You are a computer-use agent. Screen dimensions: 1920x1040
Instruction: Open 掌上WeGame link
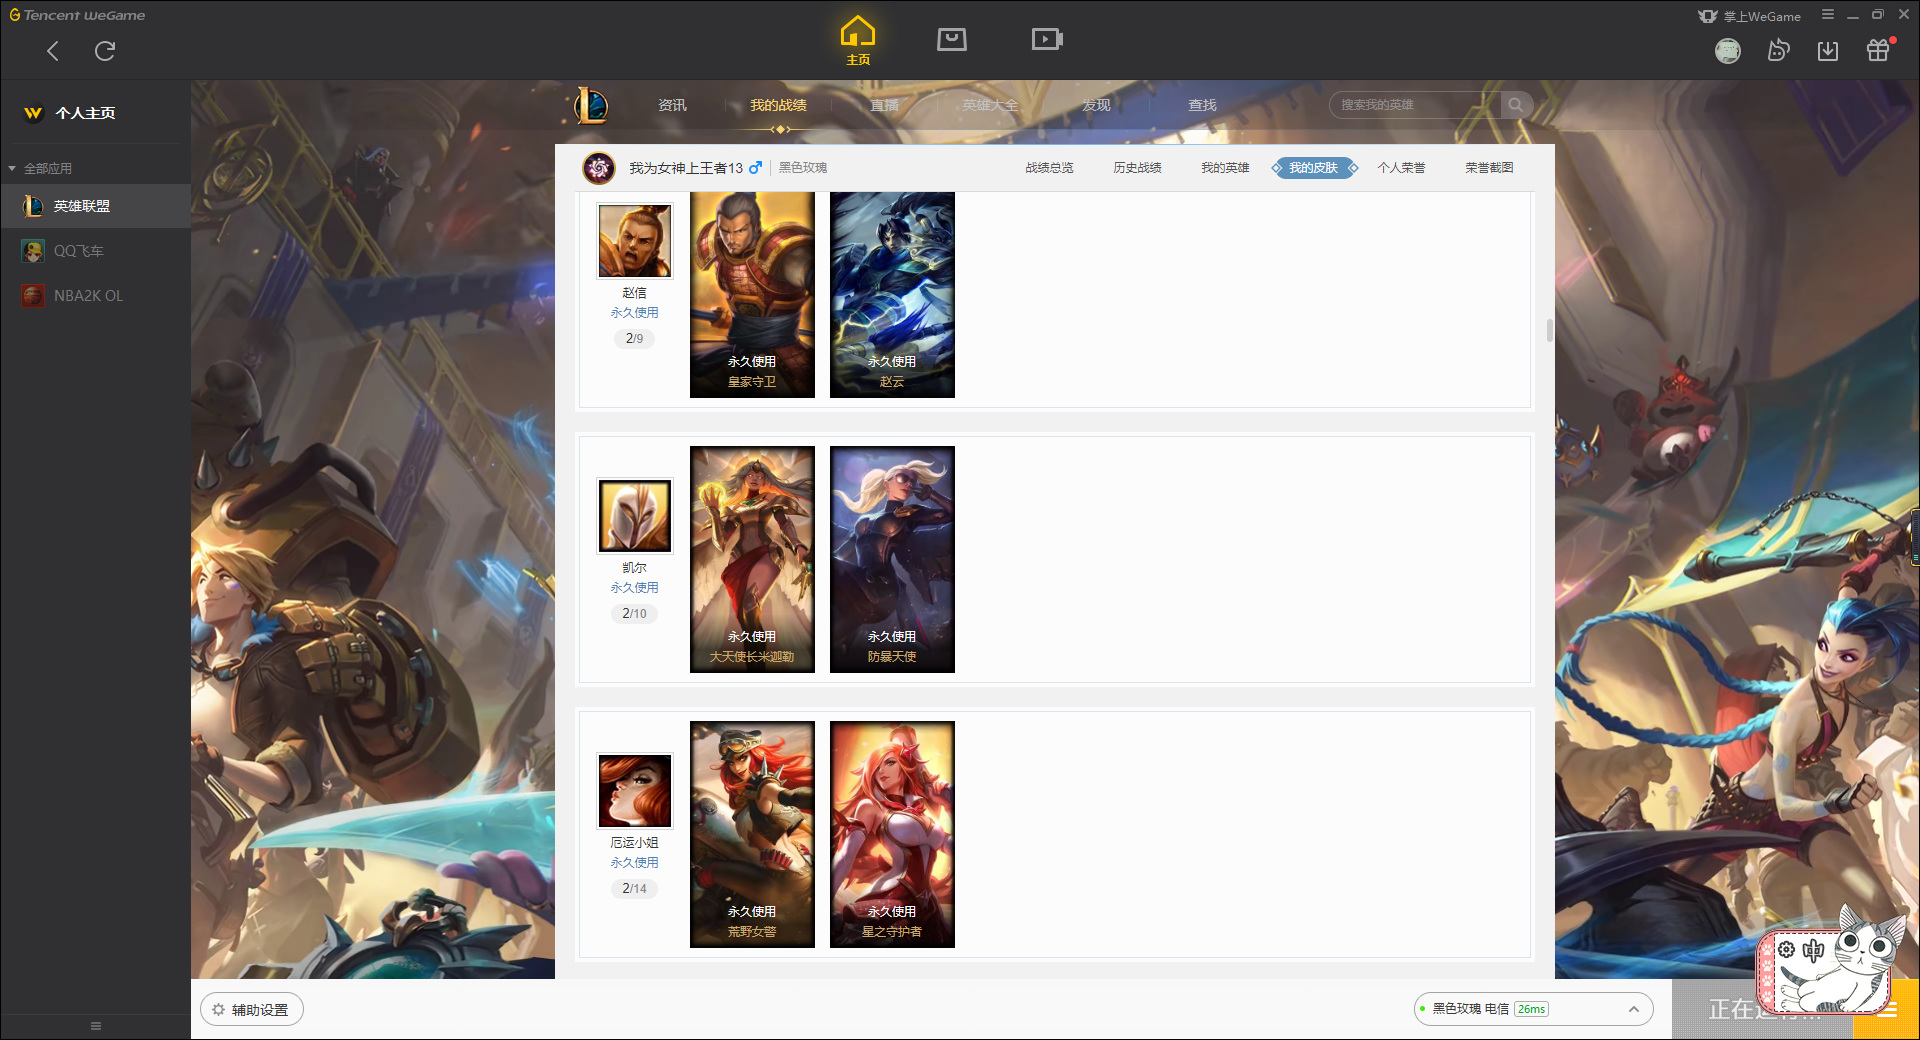[1749, 16]
